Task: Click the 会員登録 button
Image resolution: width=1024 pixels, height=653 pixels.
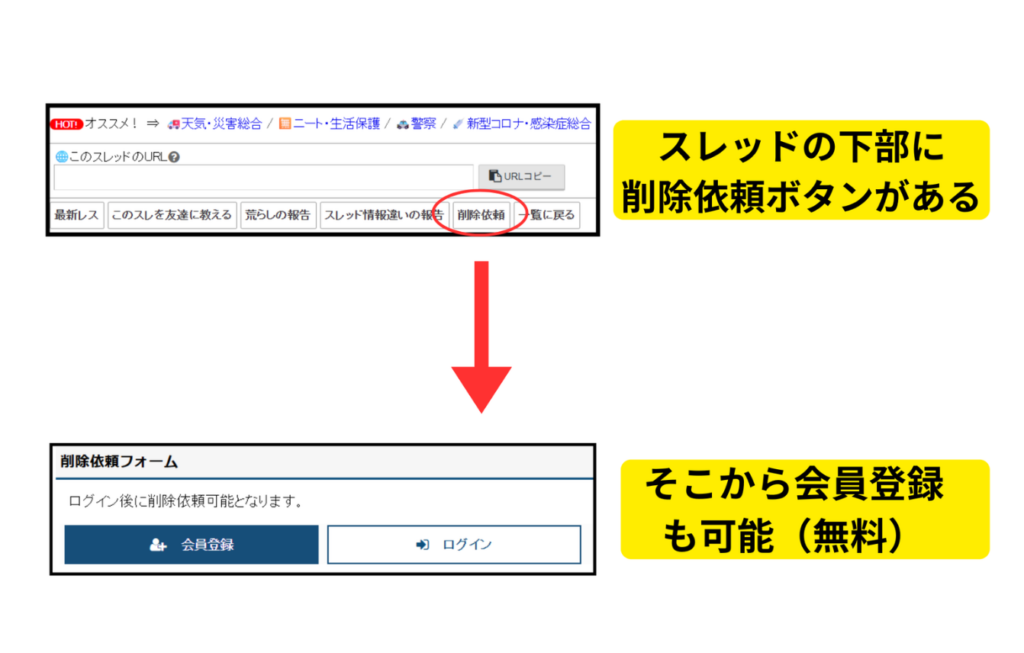Action: pyautogui.click(x=191, y=545)
